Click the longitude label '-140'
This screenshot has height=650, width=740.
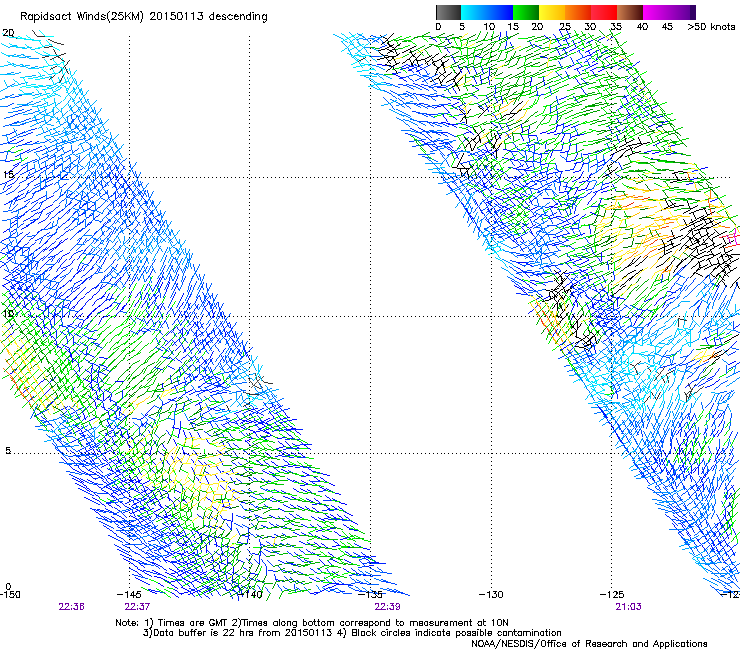click(x=250, y=594)
